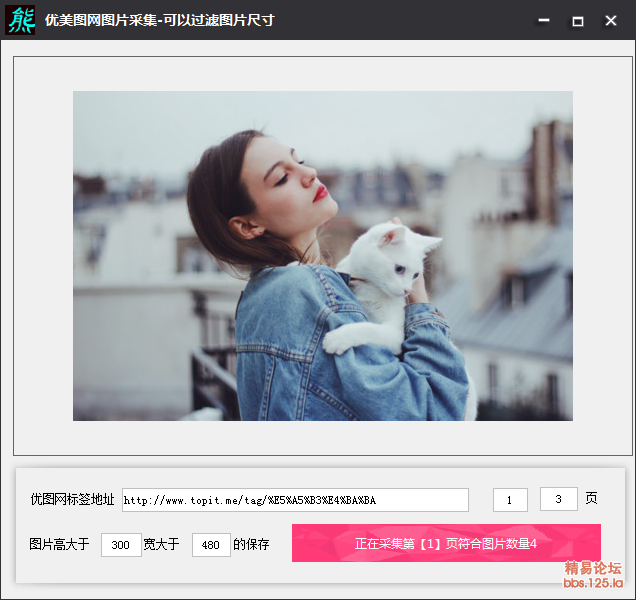Close the image collector window
This screenshot has height=600, width=636.
pos(610,20)
